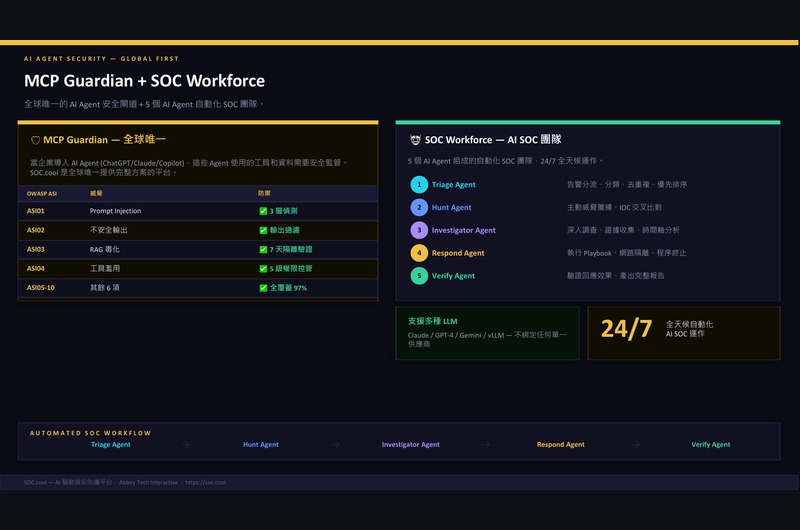This screenshot has height=530, width=800.
Task: Click Verify Agent in the SOC Workforce list
Action: [x=454, y=276]
